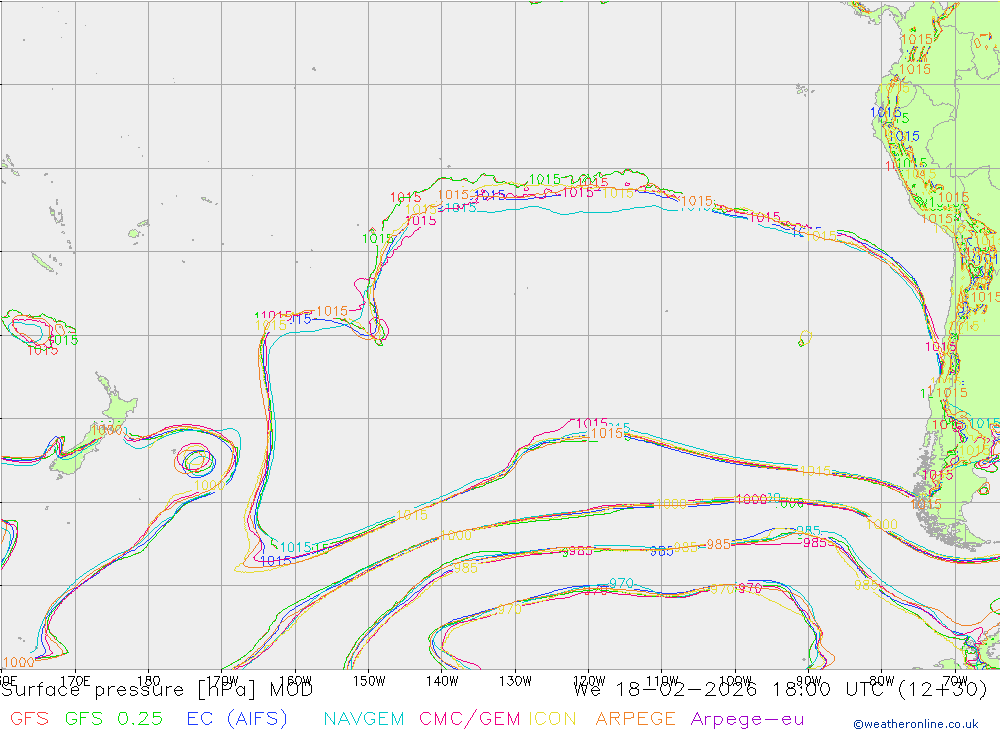Click the 140W longitude label
The image size is (1000, 733).
(441, 680)
